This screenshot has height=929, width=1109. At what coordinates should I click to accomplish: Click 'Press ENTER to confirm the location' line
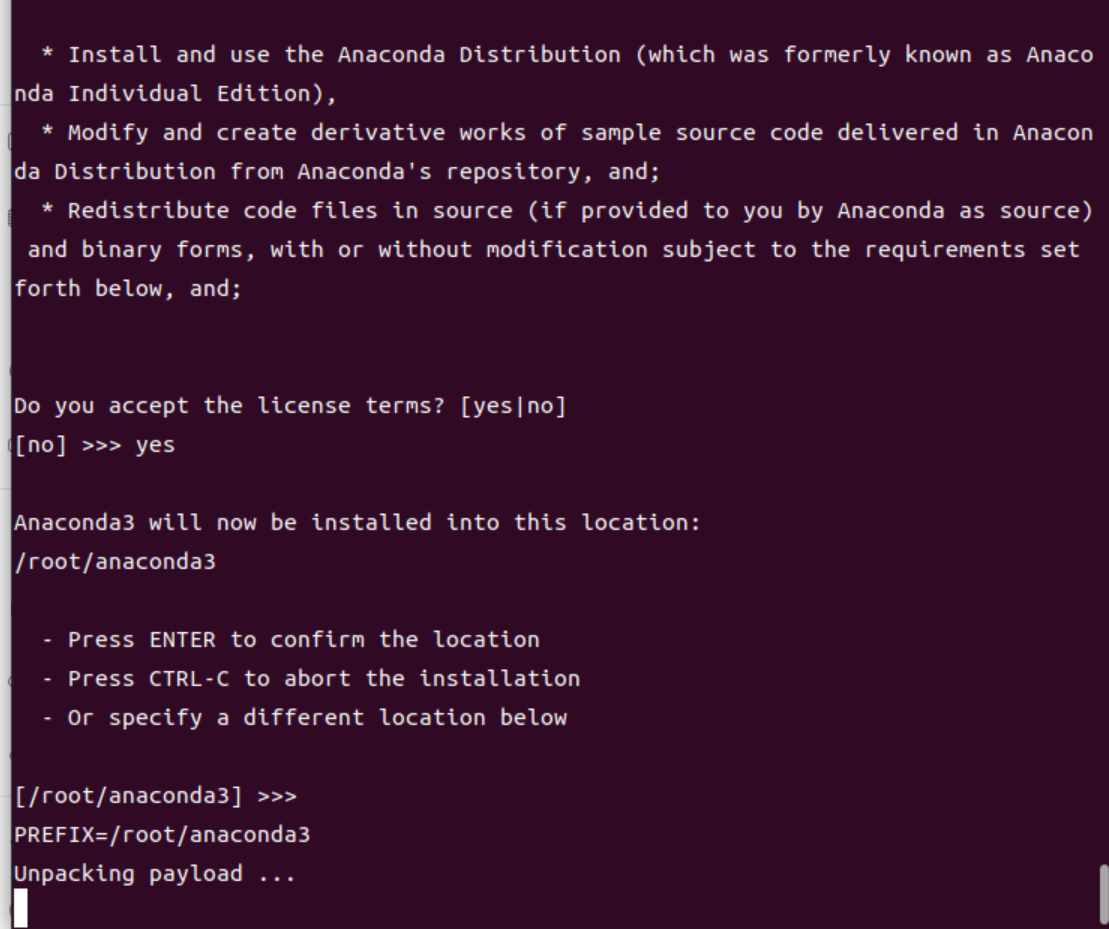(291, 640)
